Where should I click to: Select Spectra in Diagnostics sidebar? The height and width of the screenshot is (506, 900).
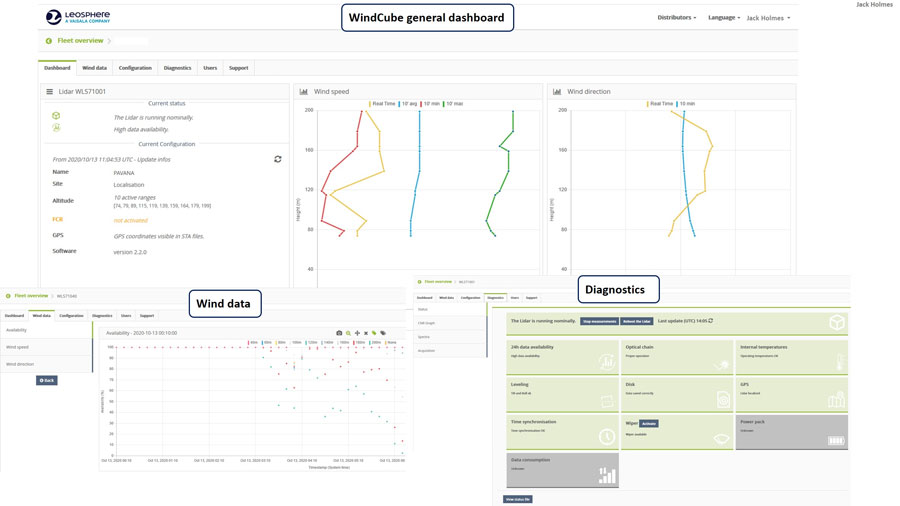pyautogui.click(x=450, y=337)
